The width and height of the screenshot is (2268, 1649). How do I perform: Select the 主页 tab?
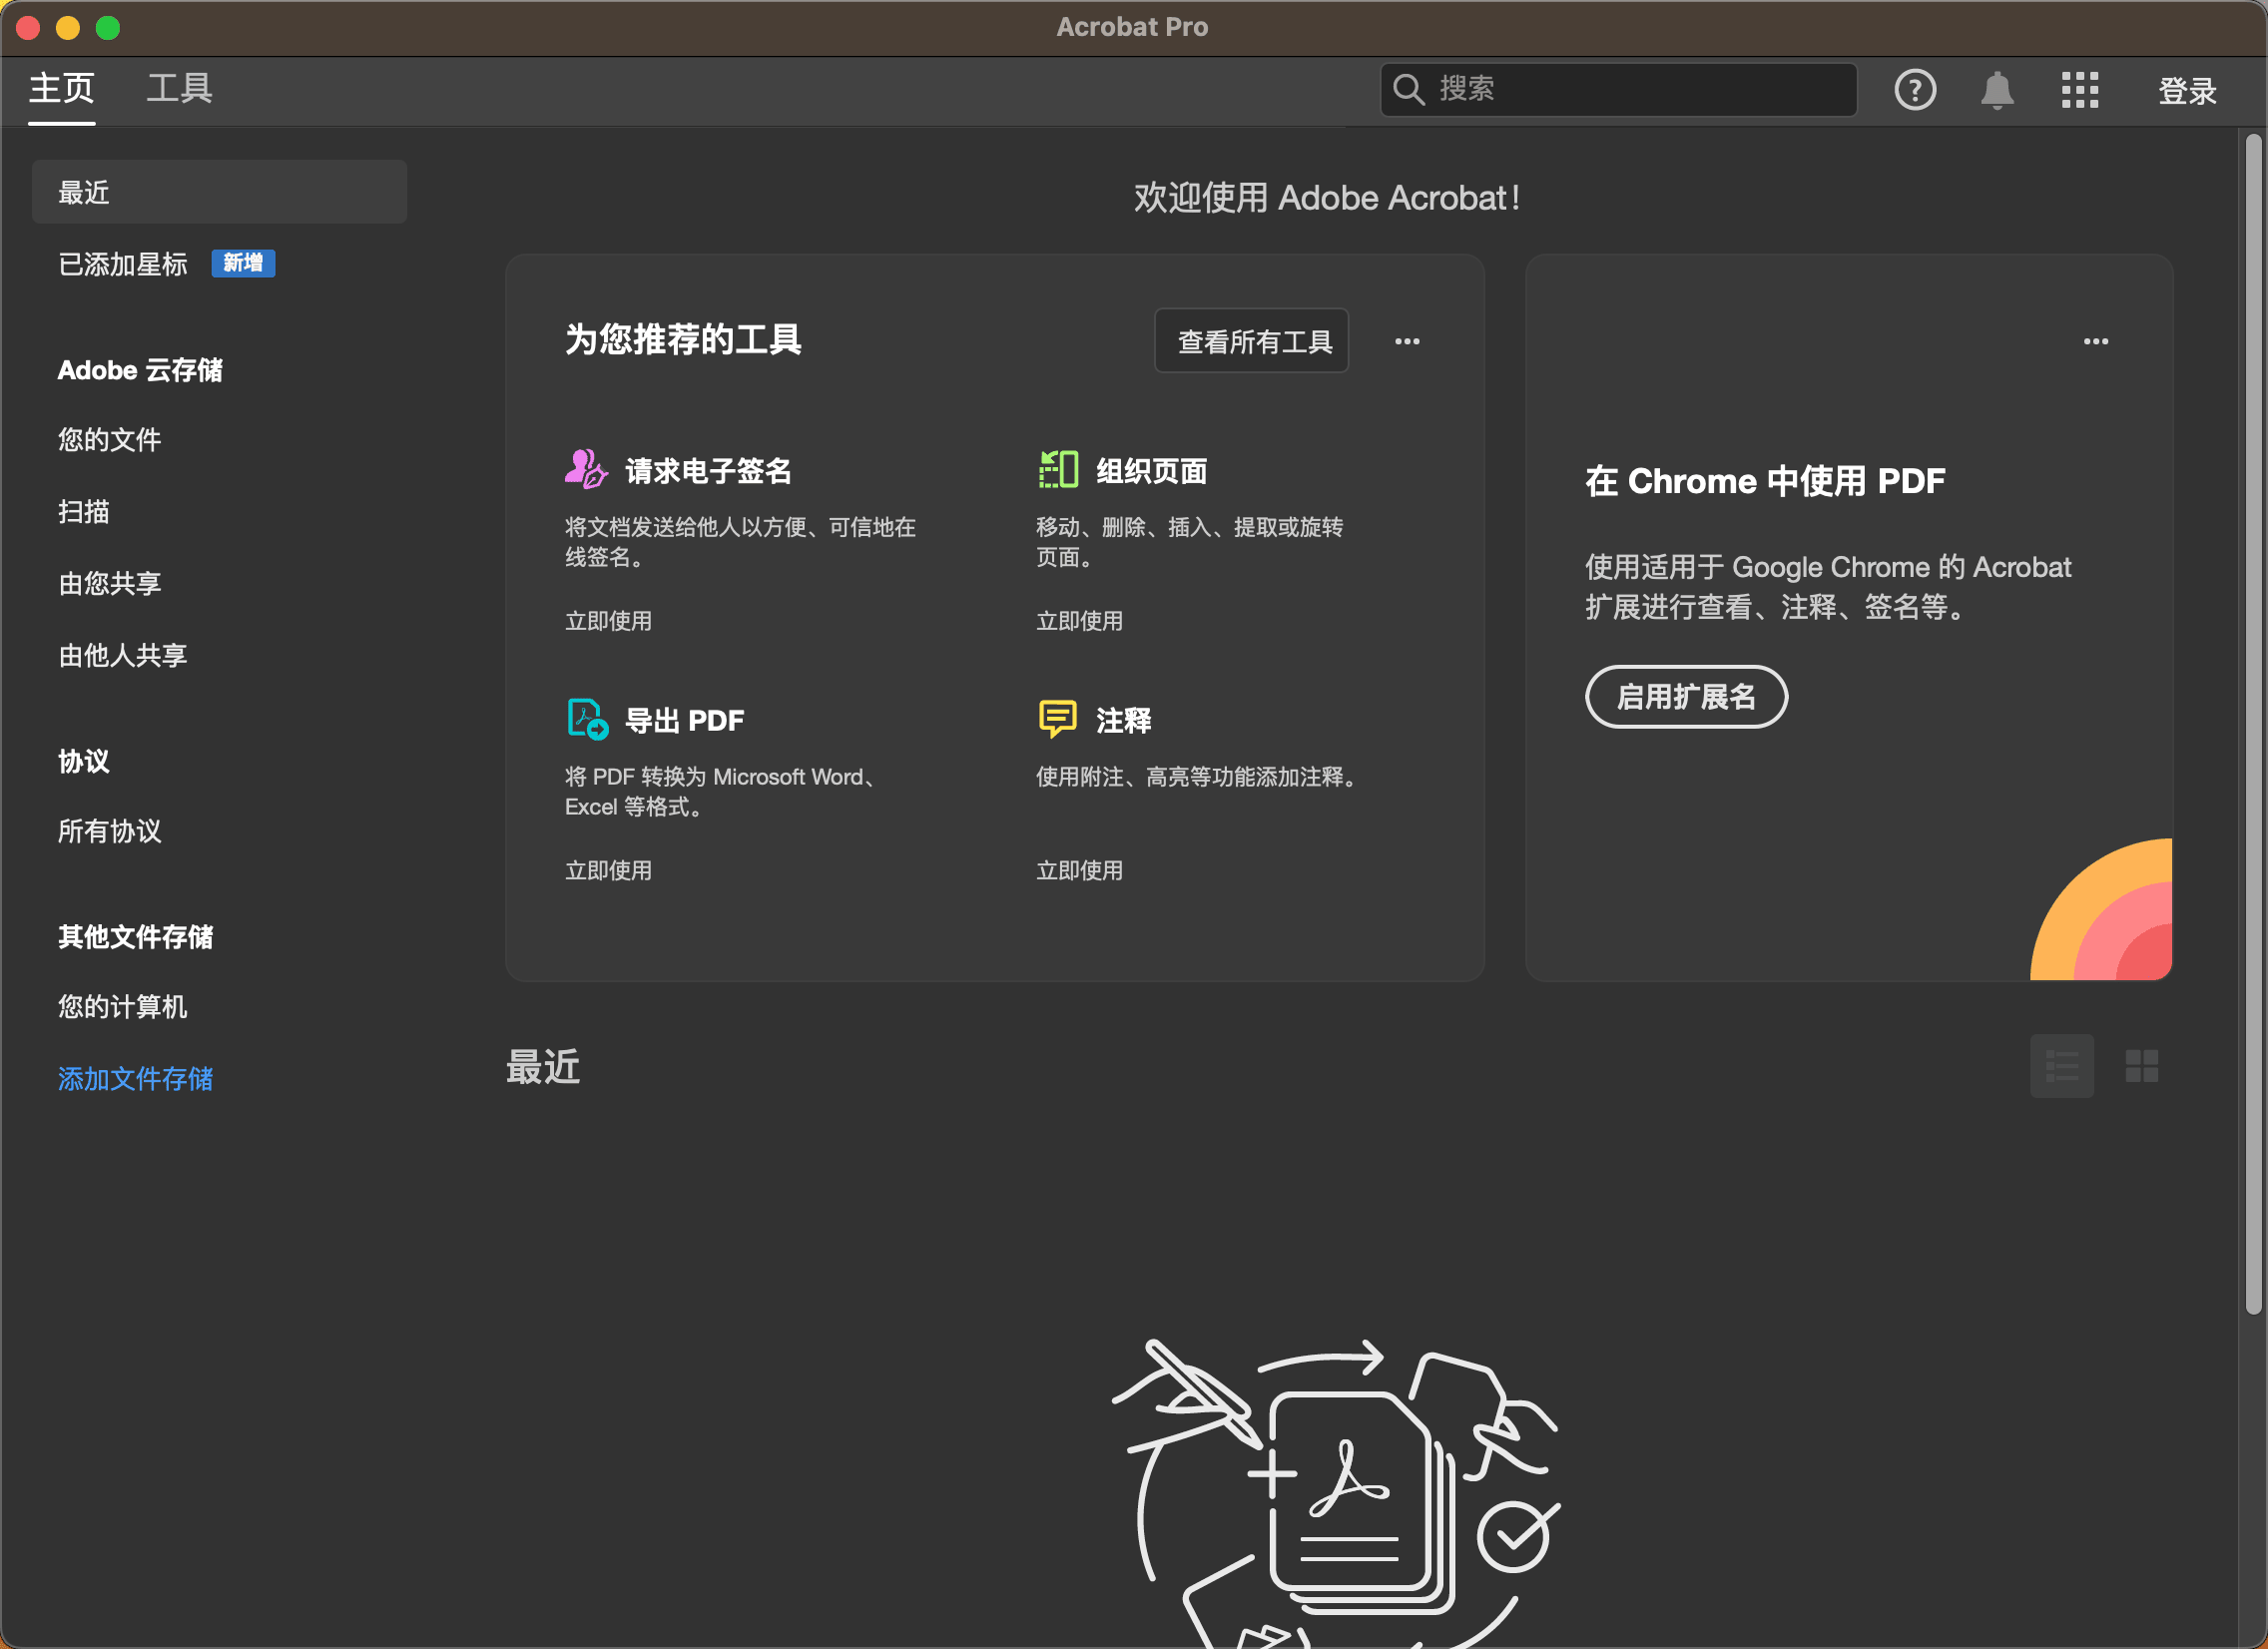pyautogui.click(x=62, y=89)
